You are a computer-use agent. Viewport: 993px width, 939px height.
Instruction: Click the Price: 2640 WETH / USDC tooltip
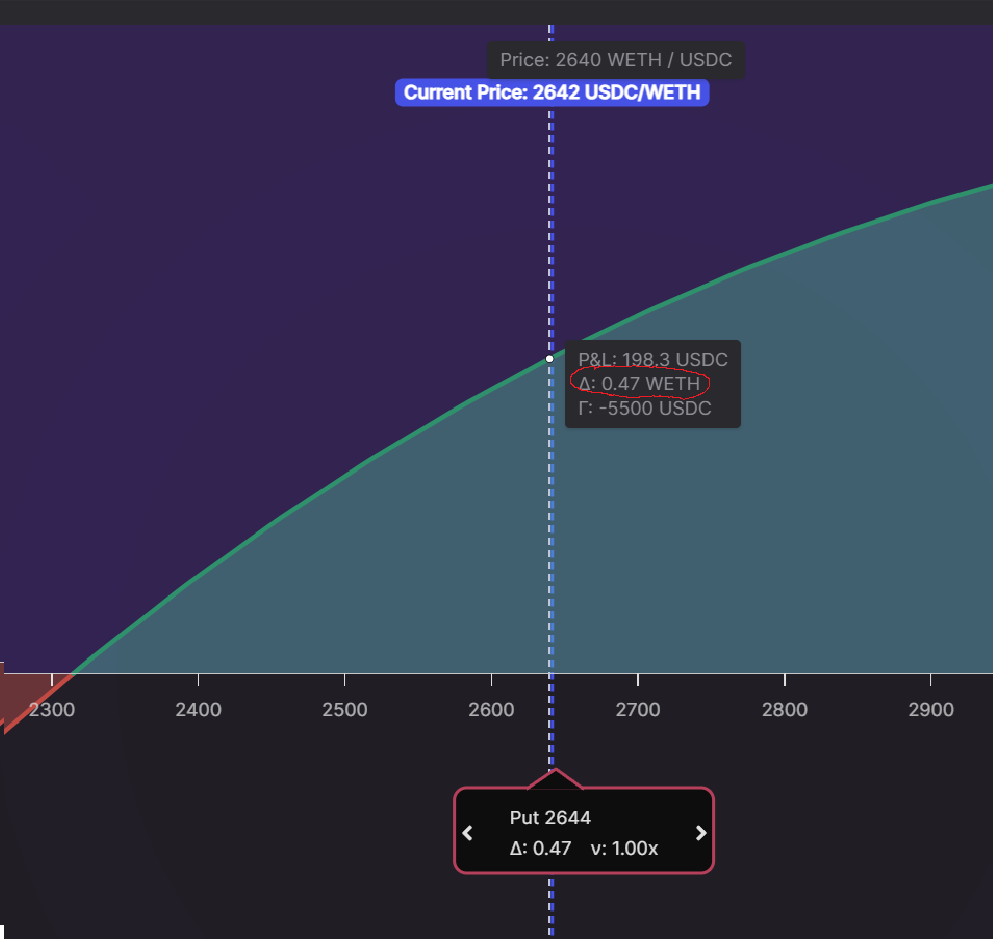pyautogui.click(x=616, y=60)
